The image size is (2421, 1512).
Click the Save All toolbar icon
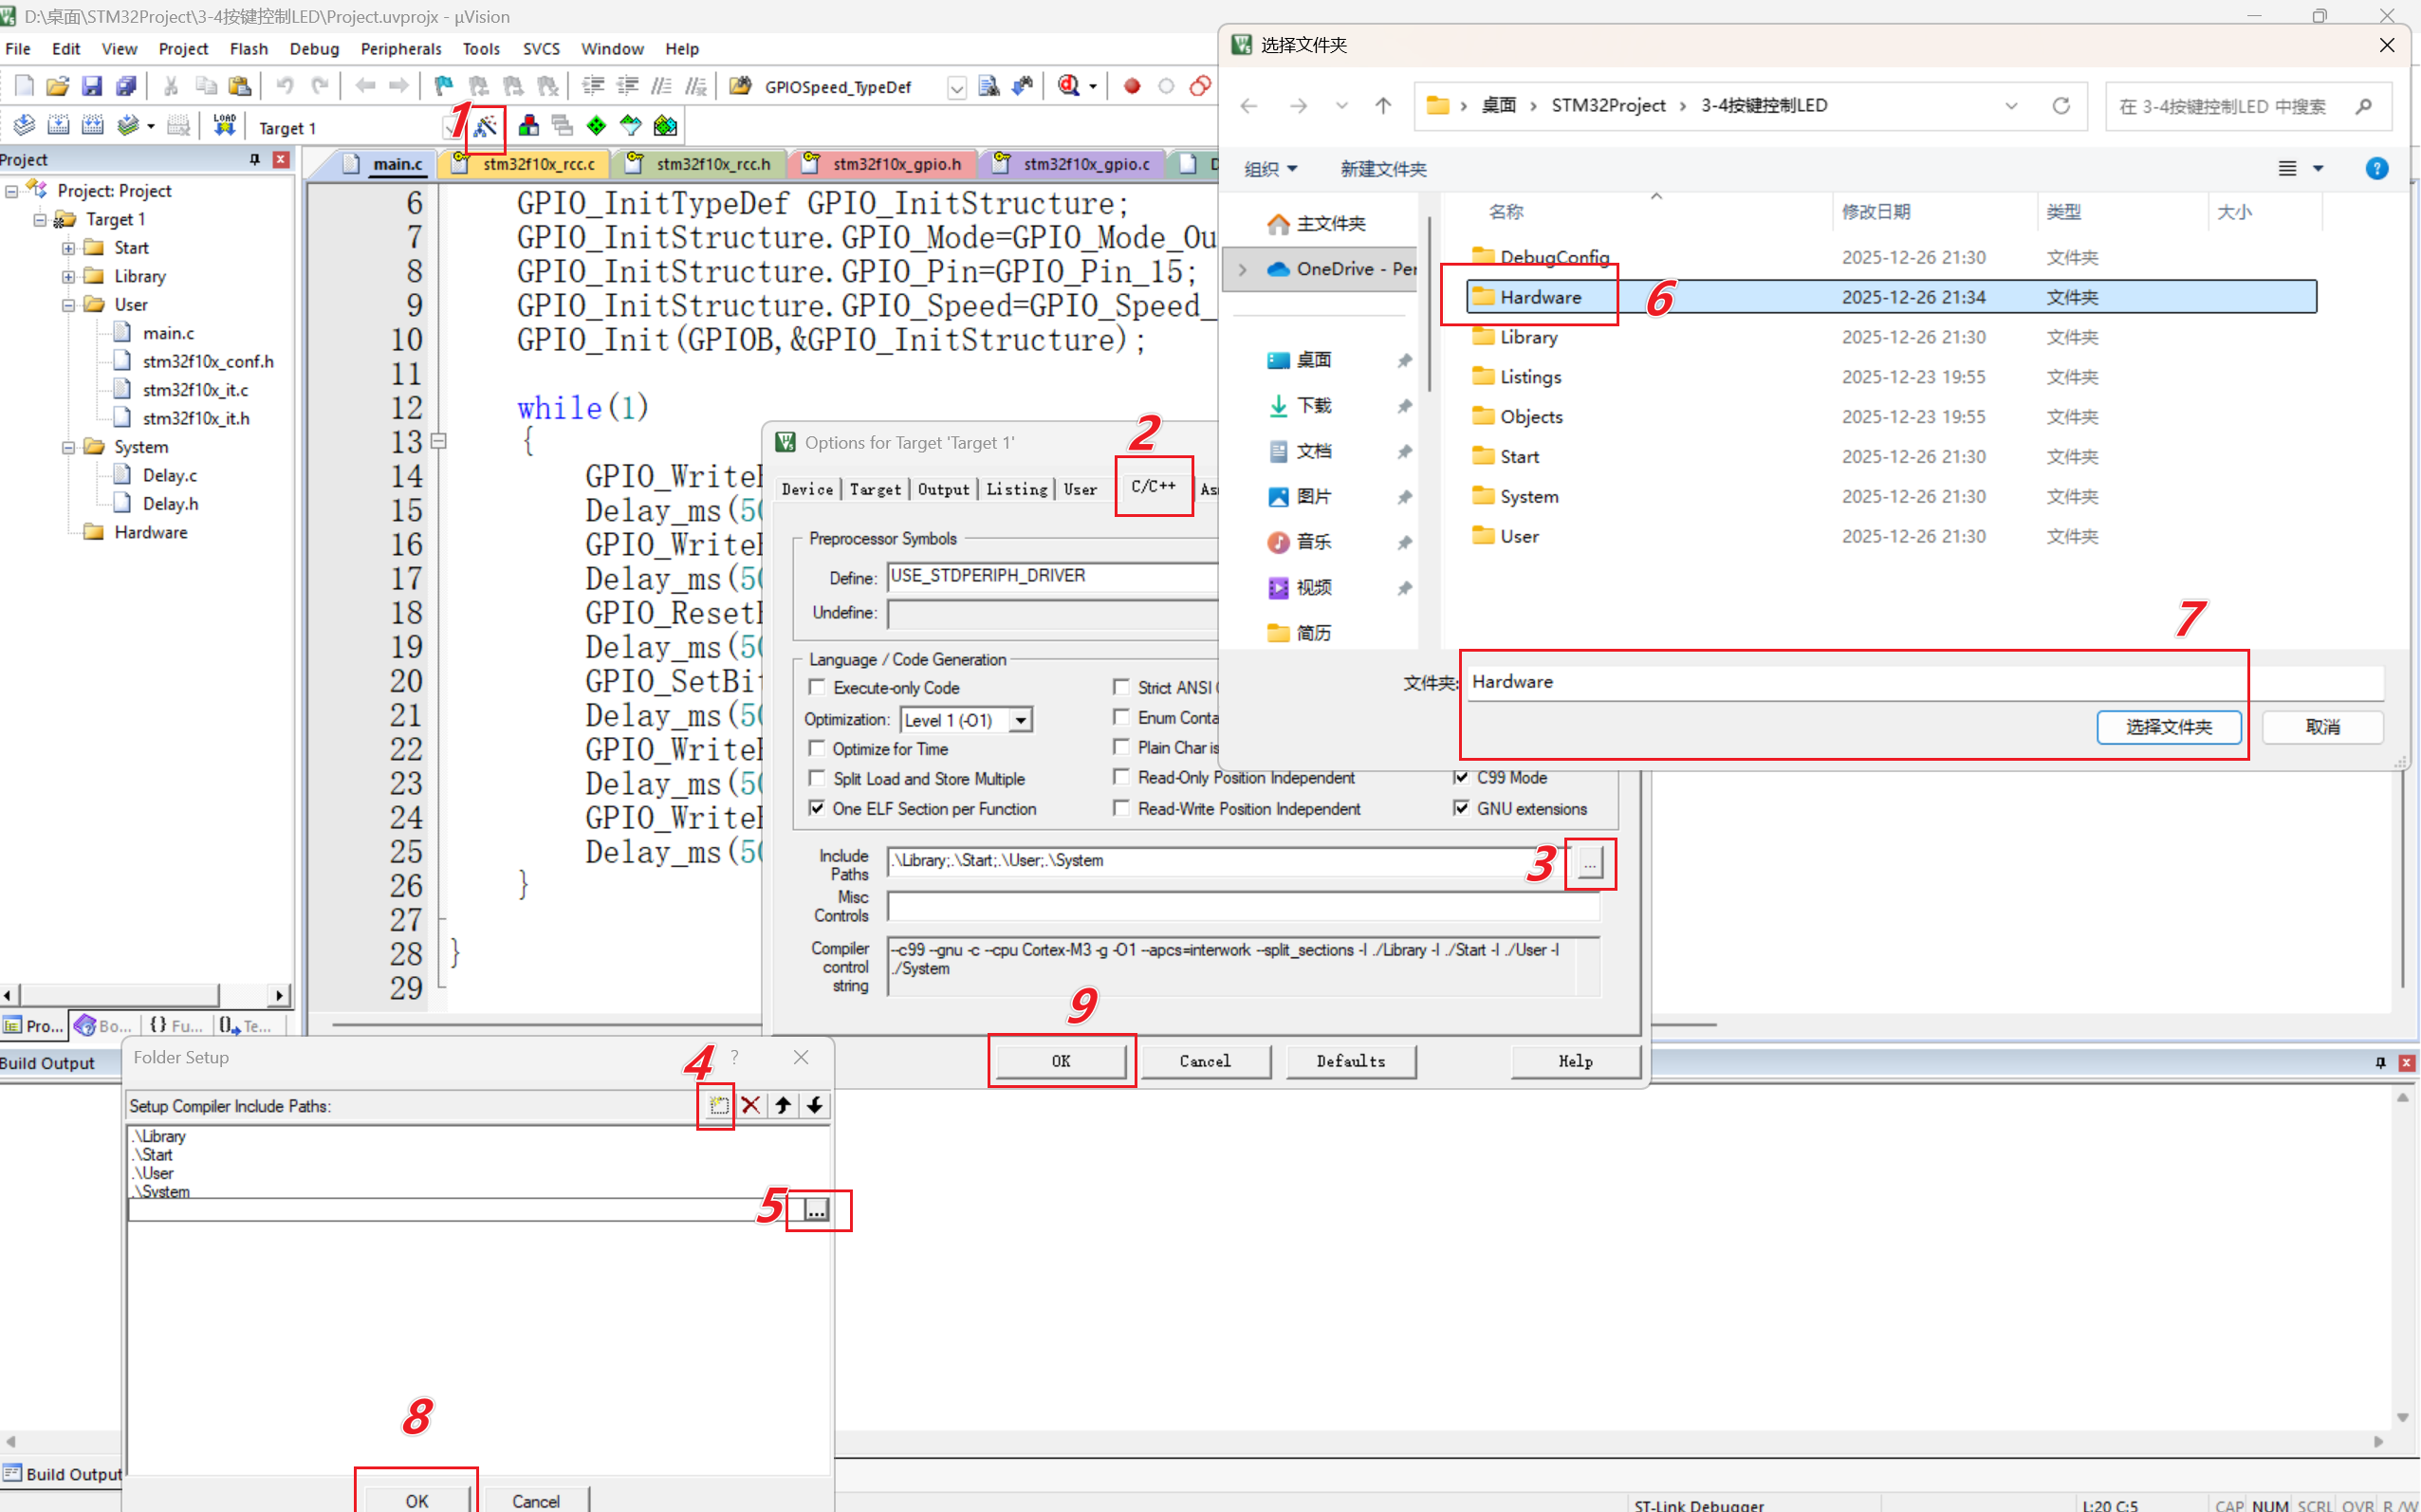126,86
